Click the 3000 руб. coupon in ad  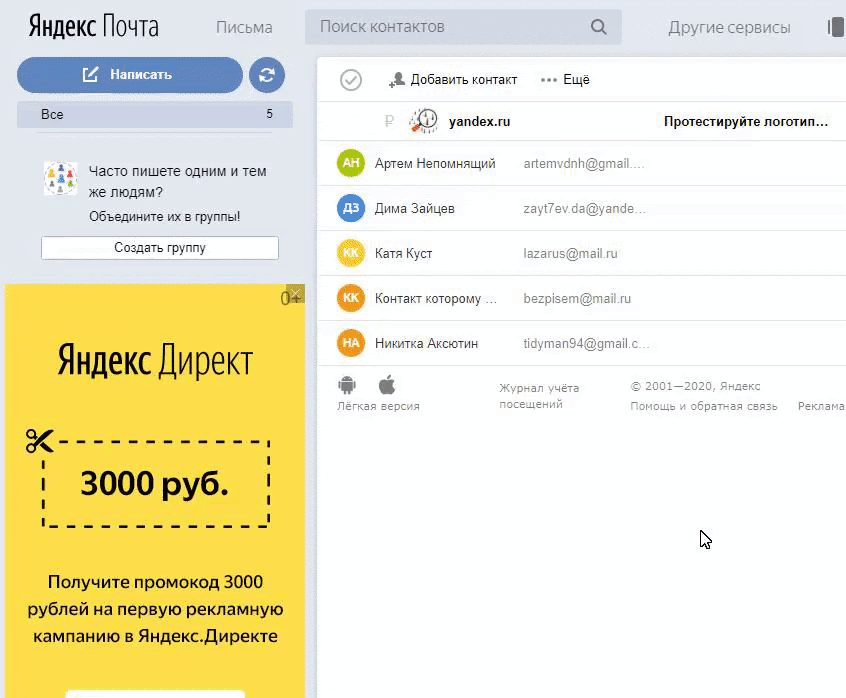click(x=155, y=483)
